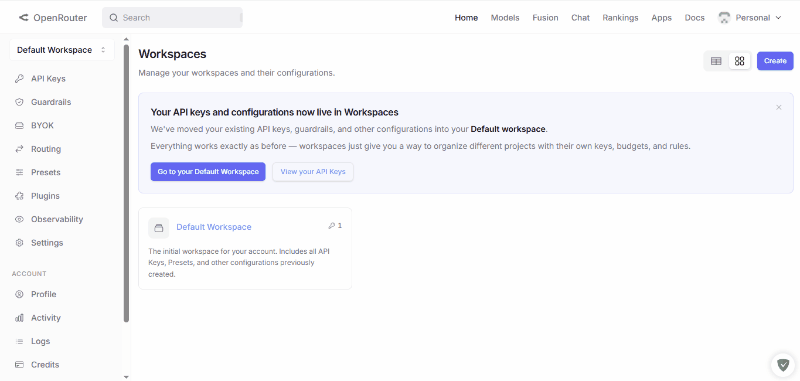Viewport: 800px width, 381px height.
Task: Click the search magnifier icon
Action: (114, 17)
